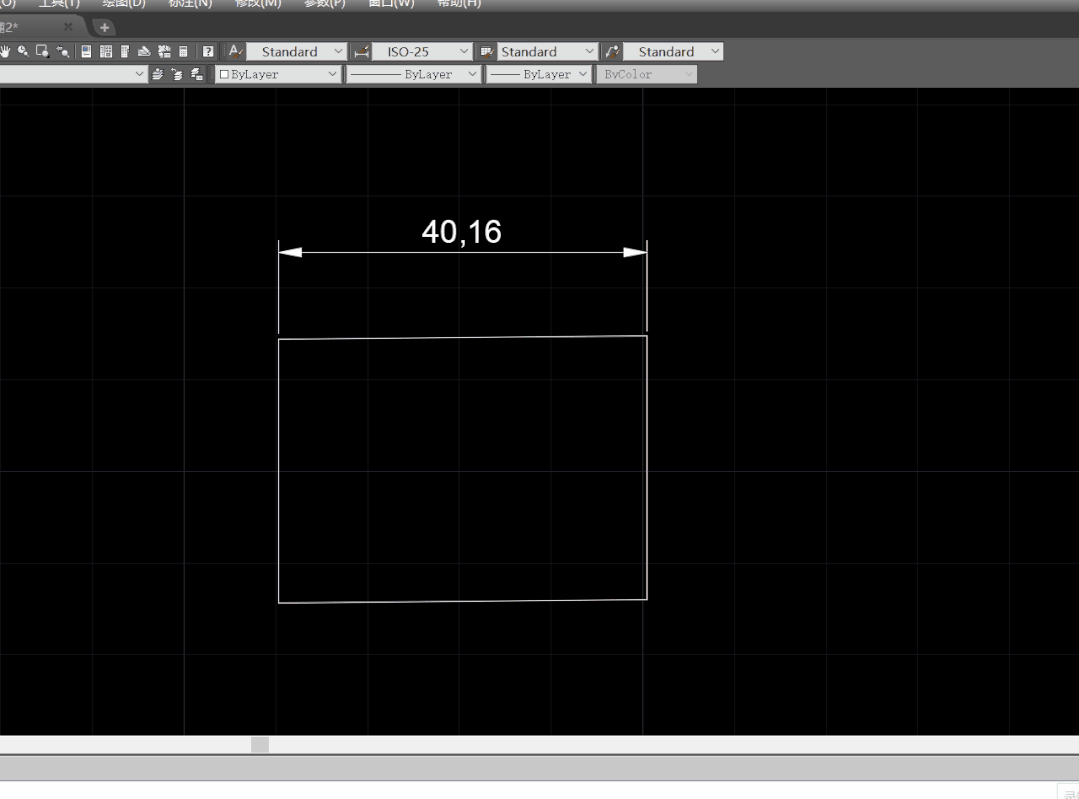This screenshot has height=799, width=1079.
Task: Select the left arrowhead of the dimension line
Action: pyautogui.click(x=290, y=253)
